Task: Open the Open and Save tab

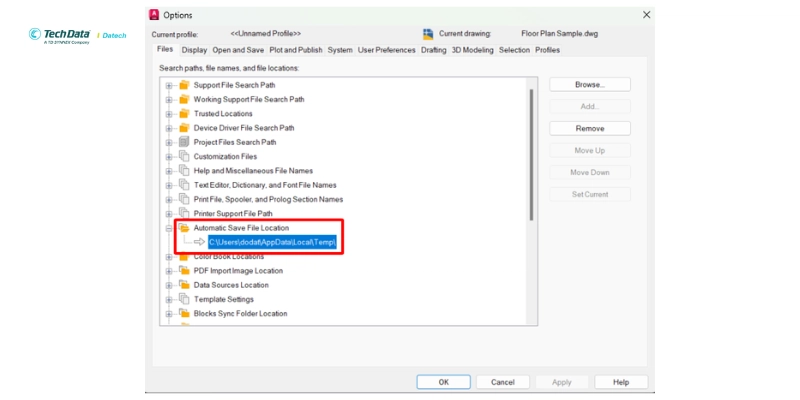Action: click(x=238, y=50)
